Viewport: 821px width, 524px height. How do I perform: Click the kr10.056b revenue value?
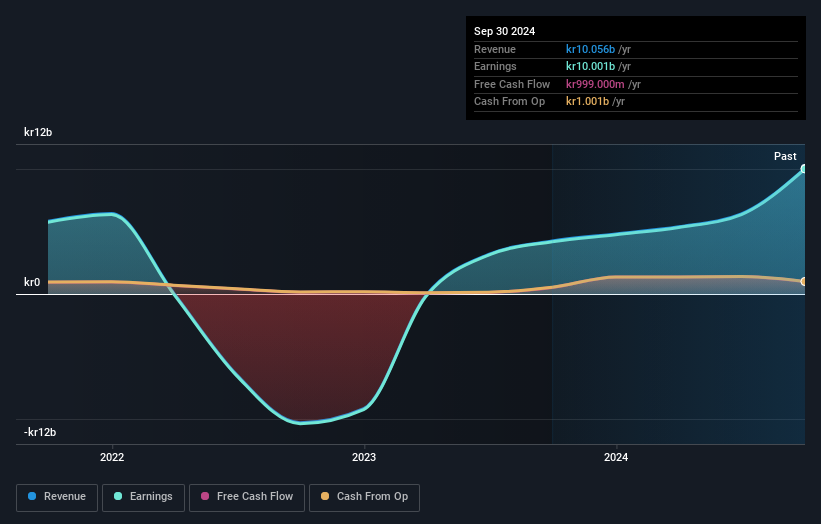tap(590, 49)
